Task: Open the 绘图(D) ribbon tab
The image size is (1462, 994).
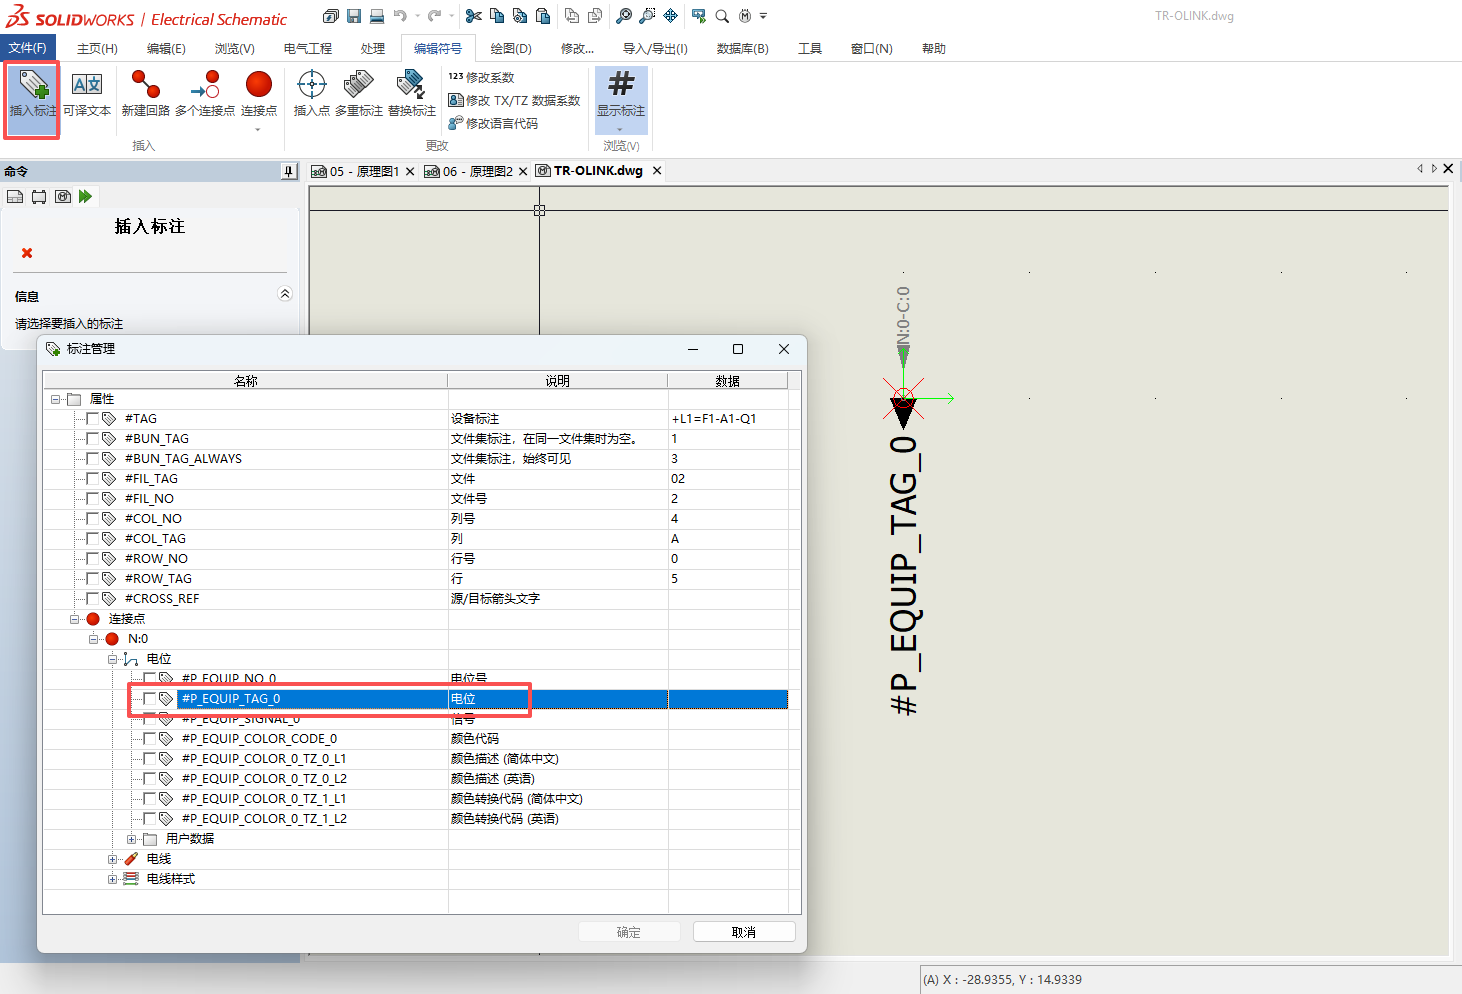Action: coord(511,48)
